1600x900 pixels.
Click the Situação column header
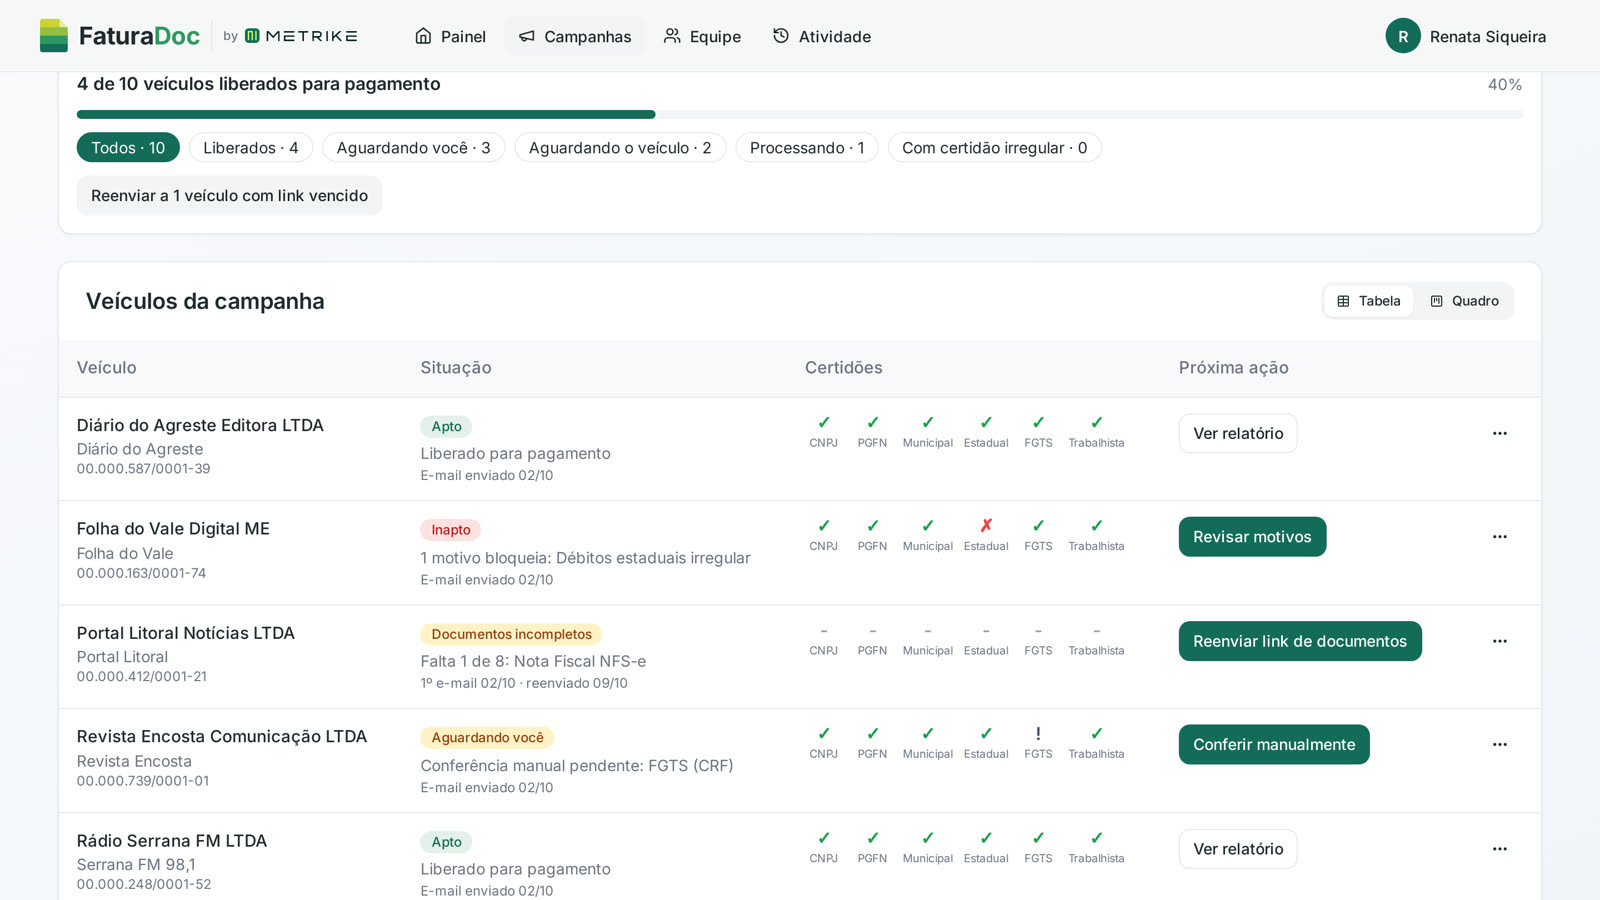(x=456, y=368)
